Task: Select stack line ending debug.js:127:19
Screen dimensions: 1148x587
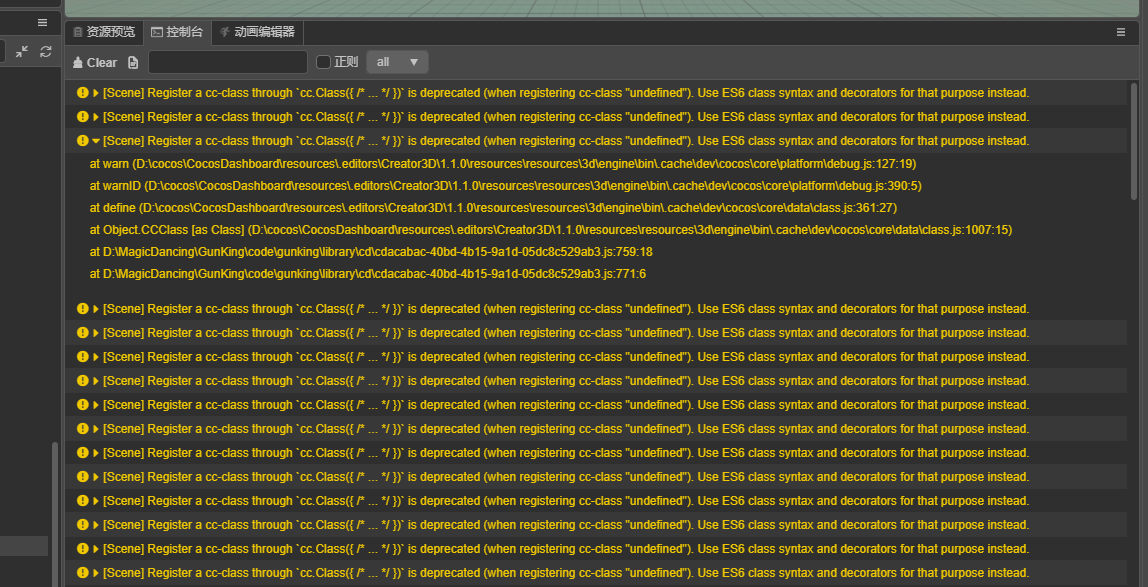Action: (x=503, y=163)
